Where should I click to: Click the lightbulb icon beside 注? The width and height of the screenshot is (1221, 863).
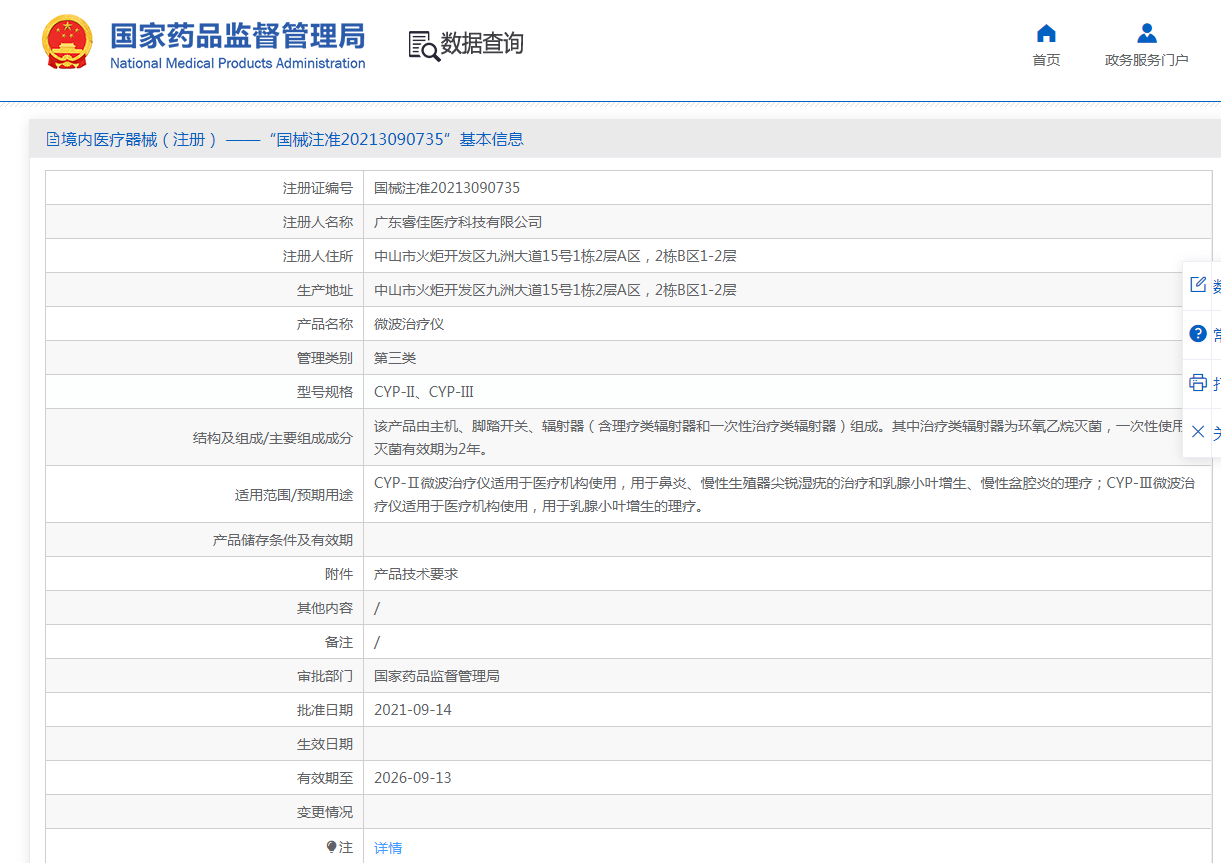pos(331,847)
